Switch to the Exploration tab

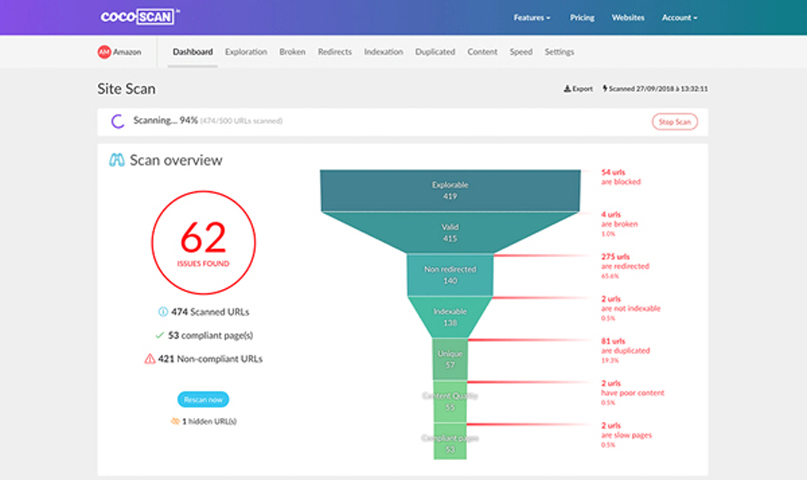(x=246, y=52)
